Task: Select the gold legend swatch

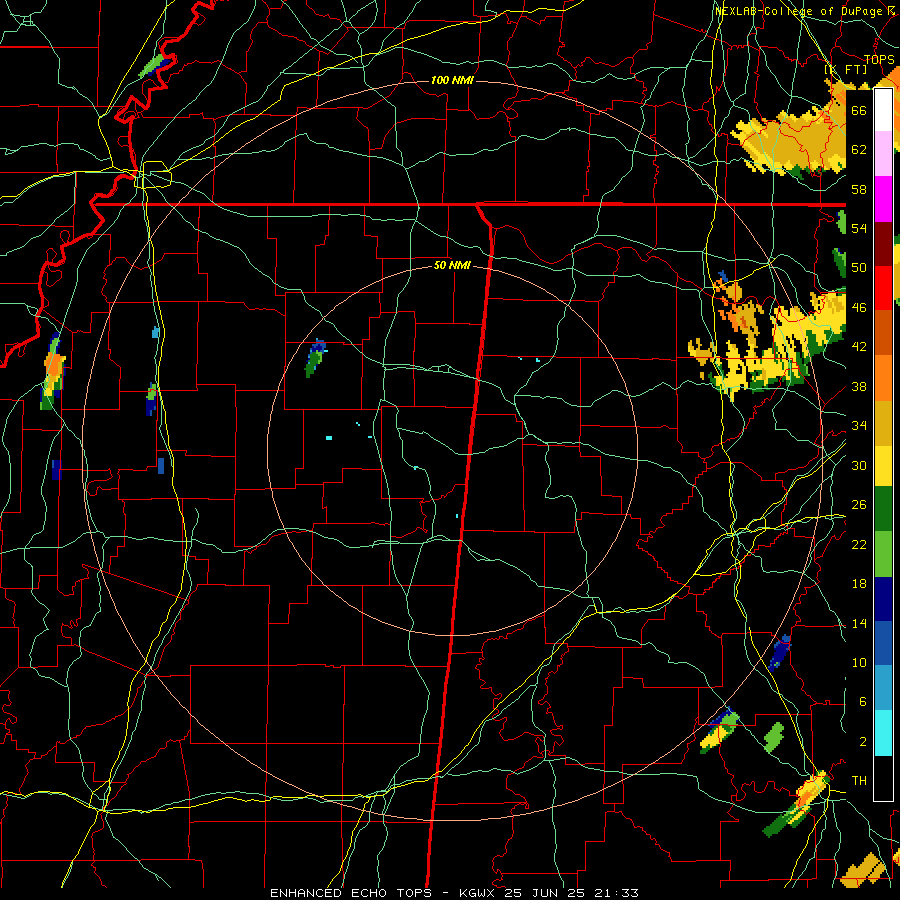Action: (x=883, y=424)
